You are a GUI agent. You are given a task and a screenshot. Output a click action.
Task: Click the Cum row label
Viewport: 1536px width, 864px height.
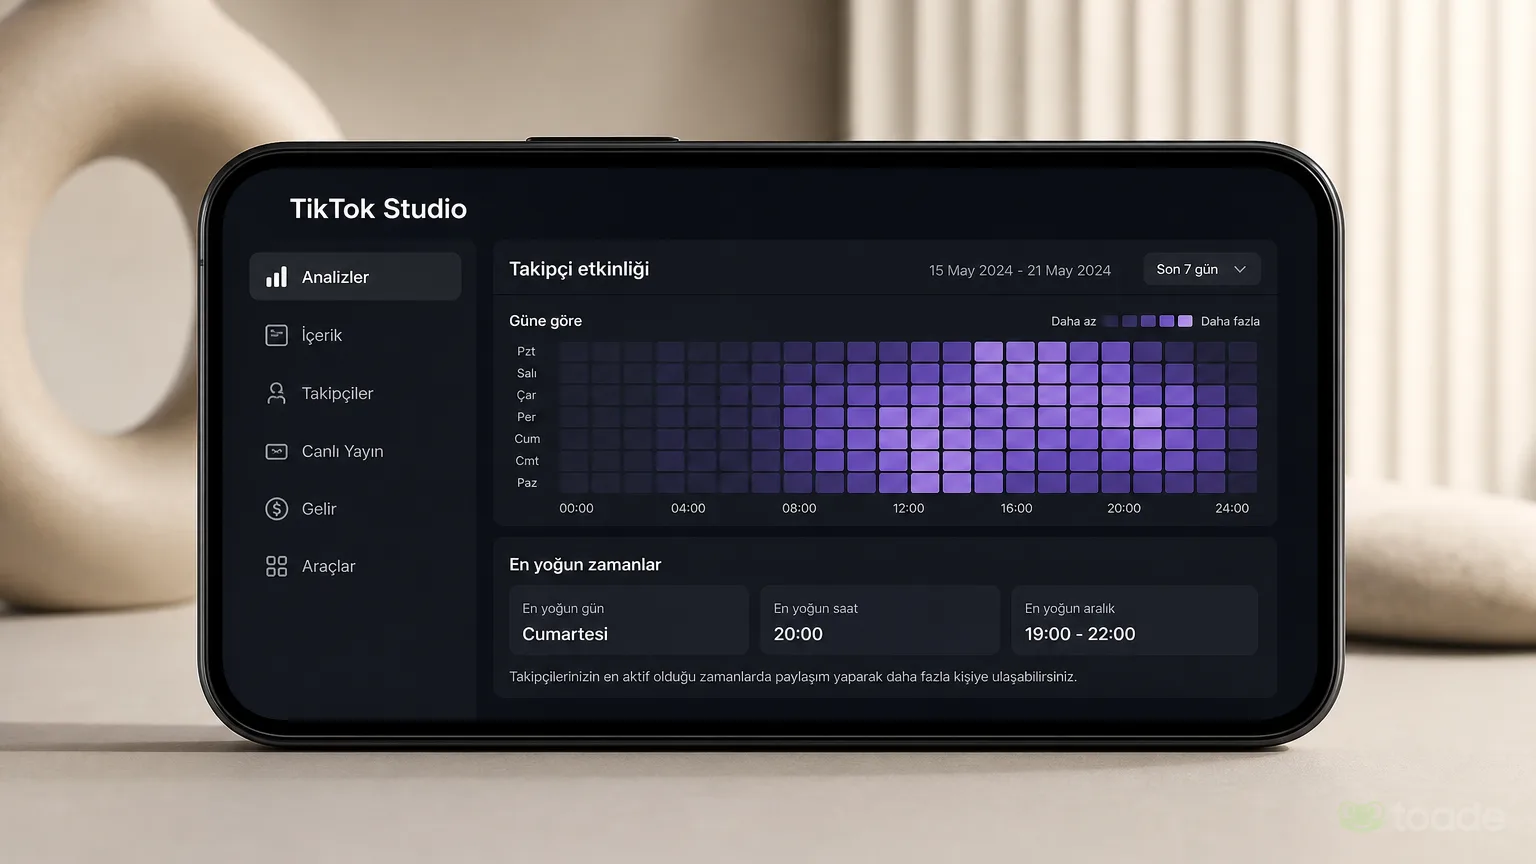click(x=527, y=439)
